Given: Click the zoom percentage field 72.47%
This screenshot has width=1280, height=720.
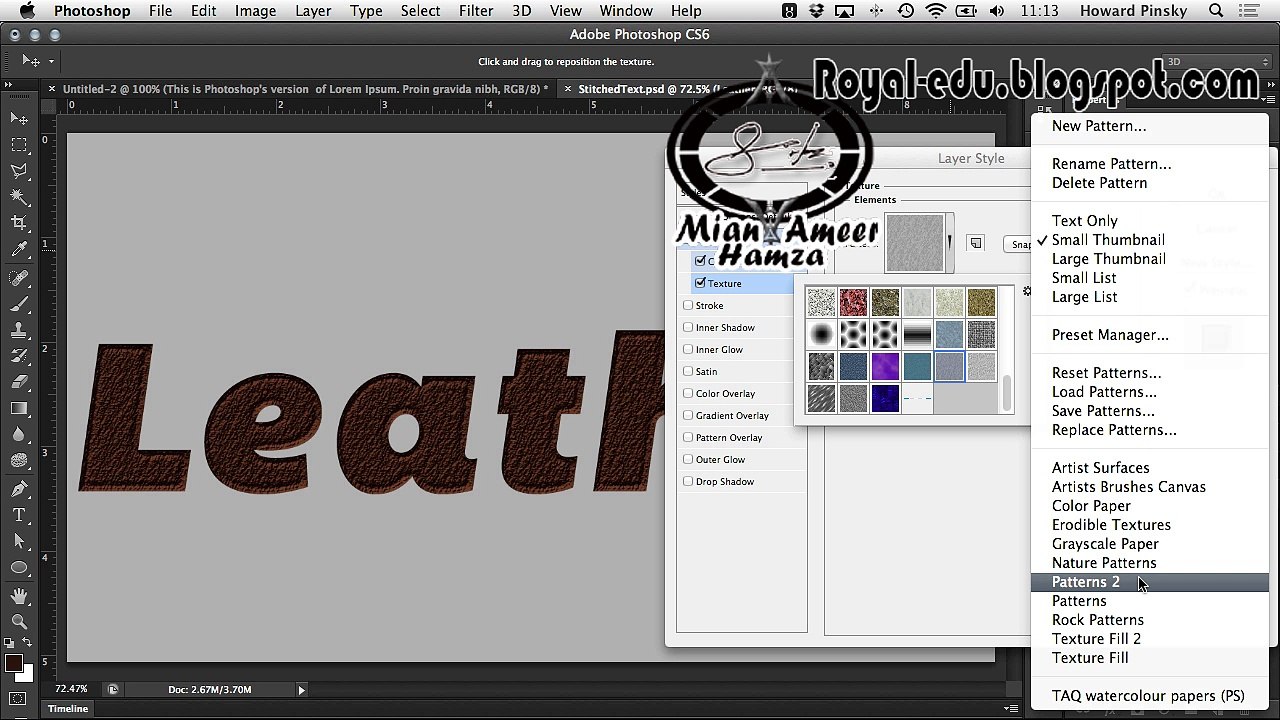Looking at the screenshot, I should [72, 690].
